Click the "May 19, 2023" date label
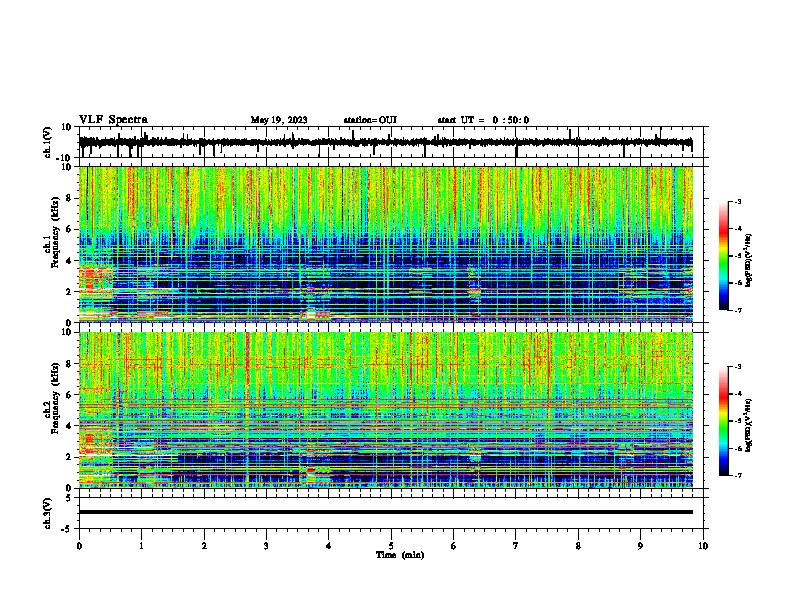Image resolution: width=792 pixels, height=612 pixels. tap(279, 120)
